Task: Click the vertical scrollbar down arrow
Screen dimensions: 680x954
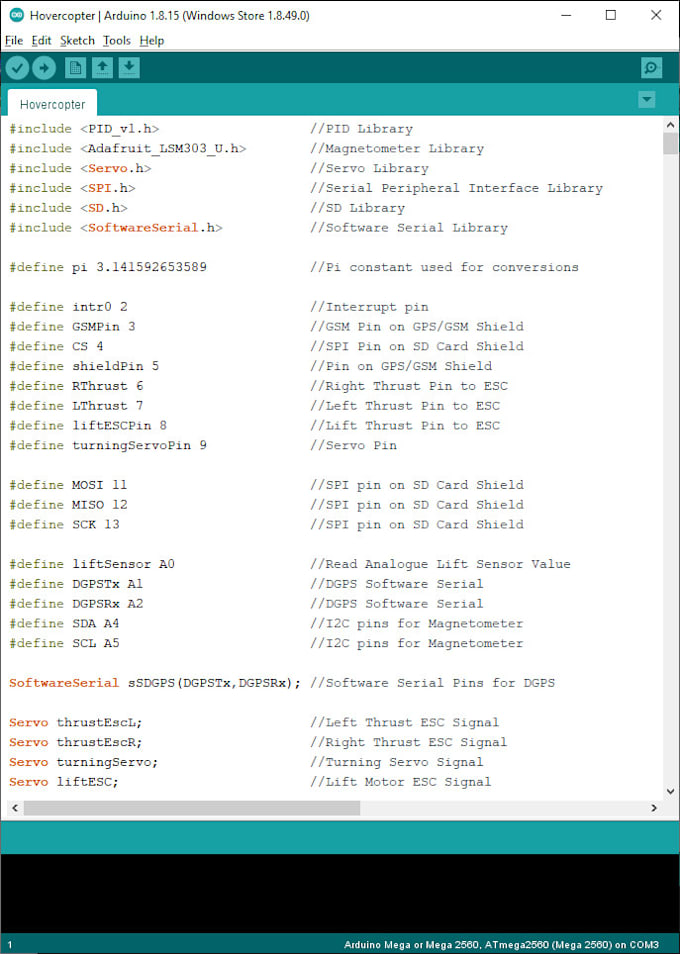Action: (x=671, y=789)
